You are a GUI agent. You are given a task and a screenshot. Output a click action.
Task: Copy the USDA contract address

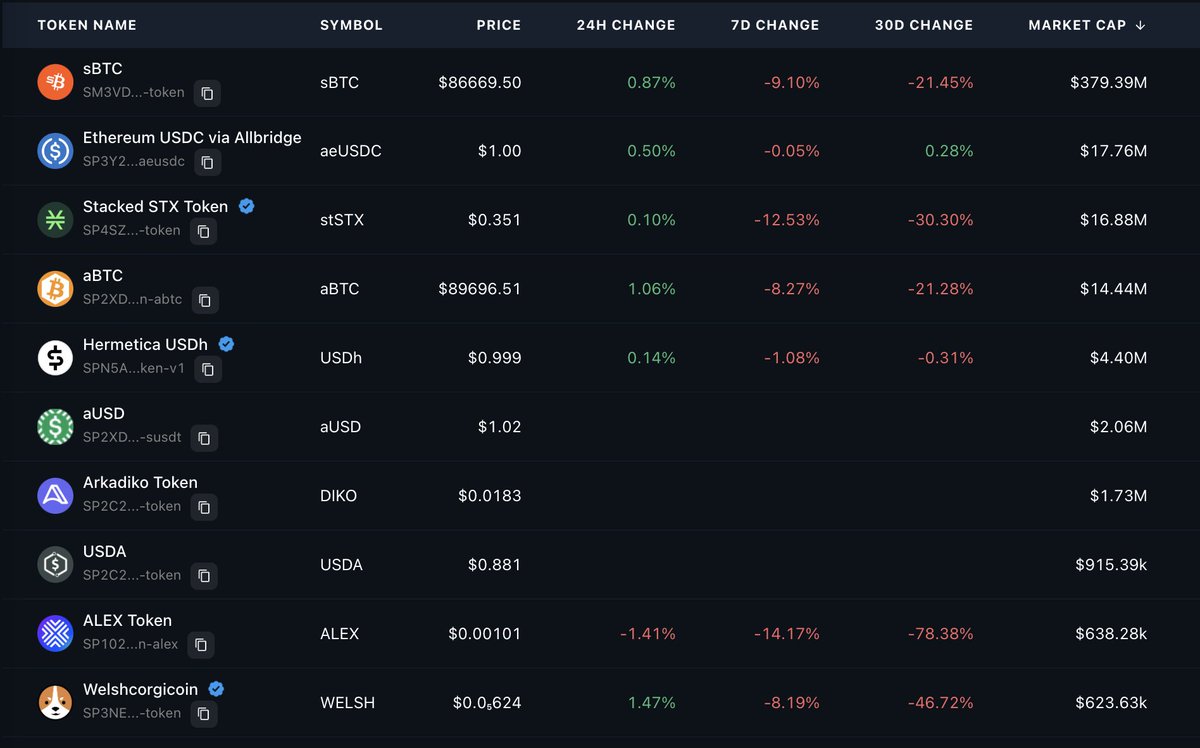(x=203, y=576)
